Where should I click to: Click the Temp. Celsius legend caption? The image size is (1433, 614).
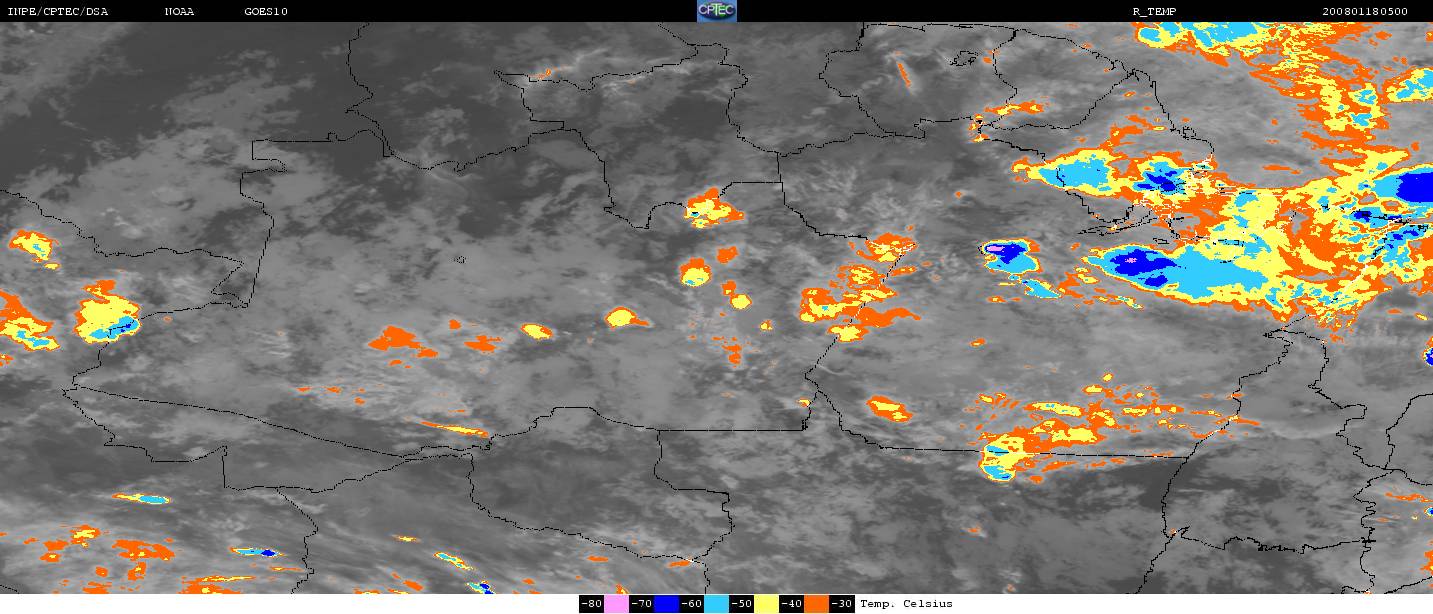[906, 604]
